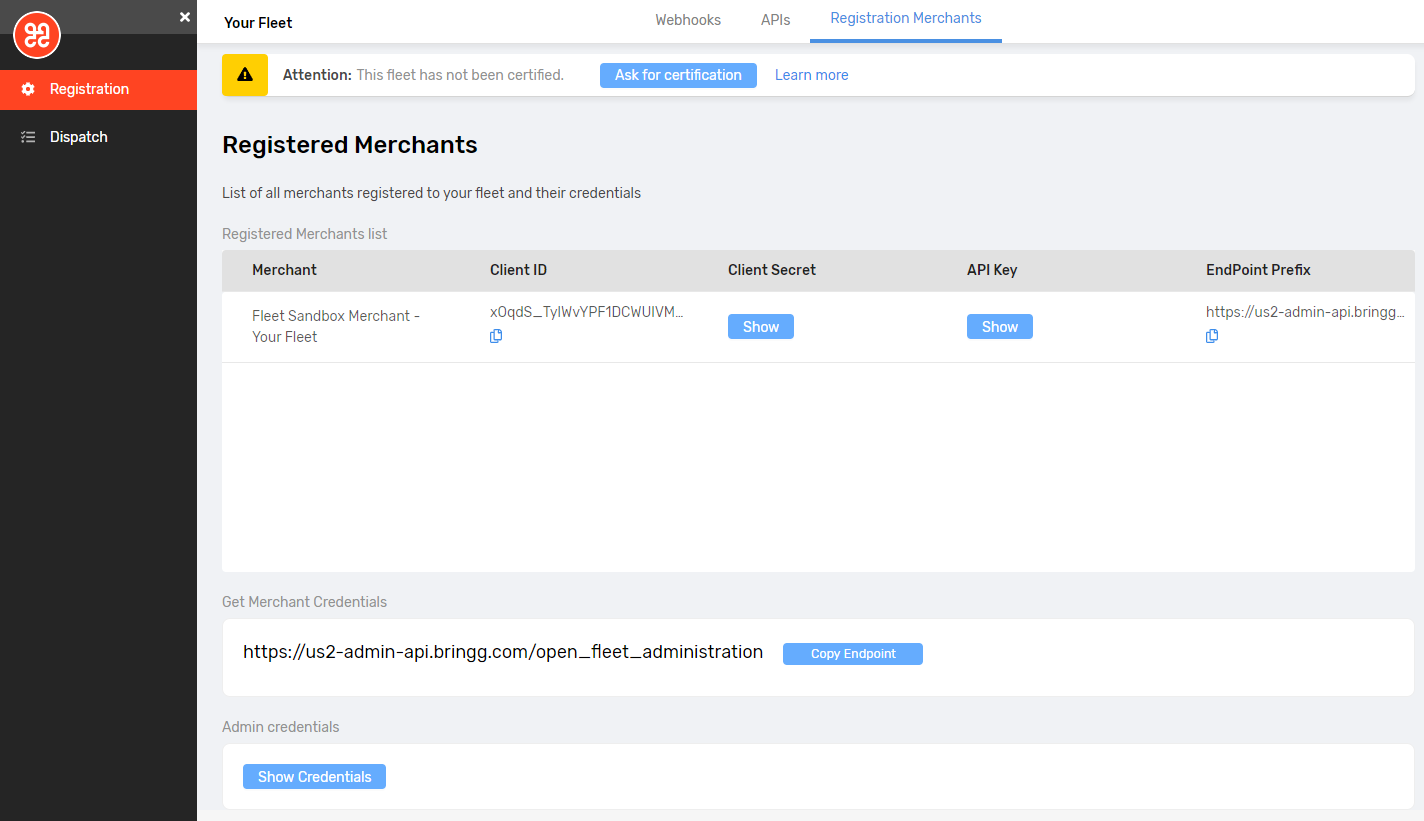Click the Bringg logo icon
Viewport: 1424px width, 821px height.
click(37, 35)
